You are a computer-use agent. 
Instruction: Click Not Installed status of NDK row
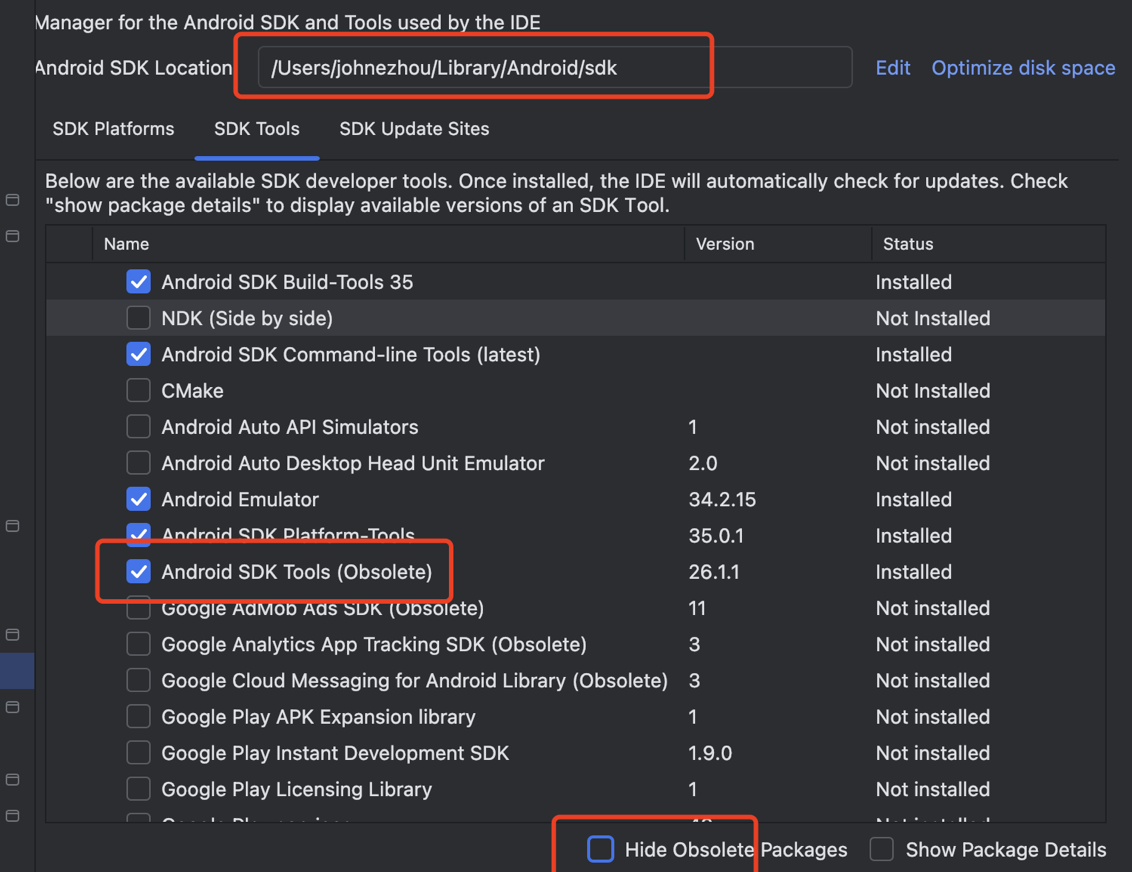point(933,318)
